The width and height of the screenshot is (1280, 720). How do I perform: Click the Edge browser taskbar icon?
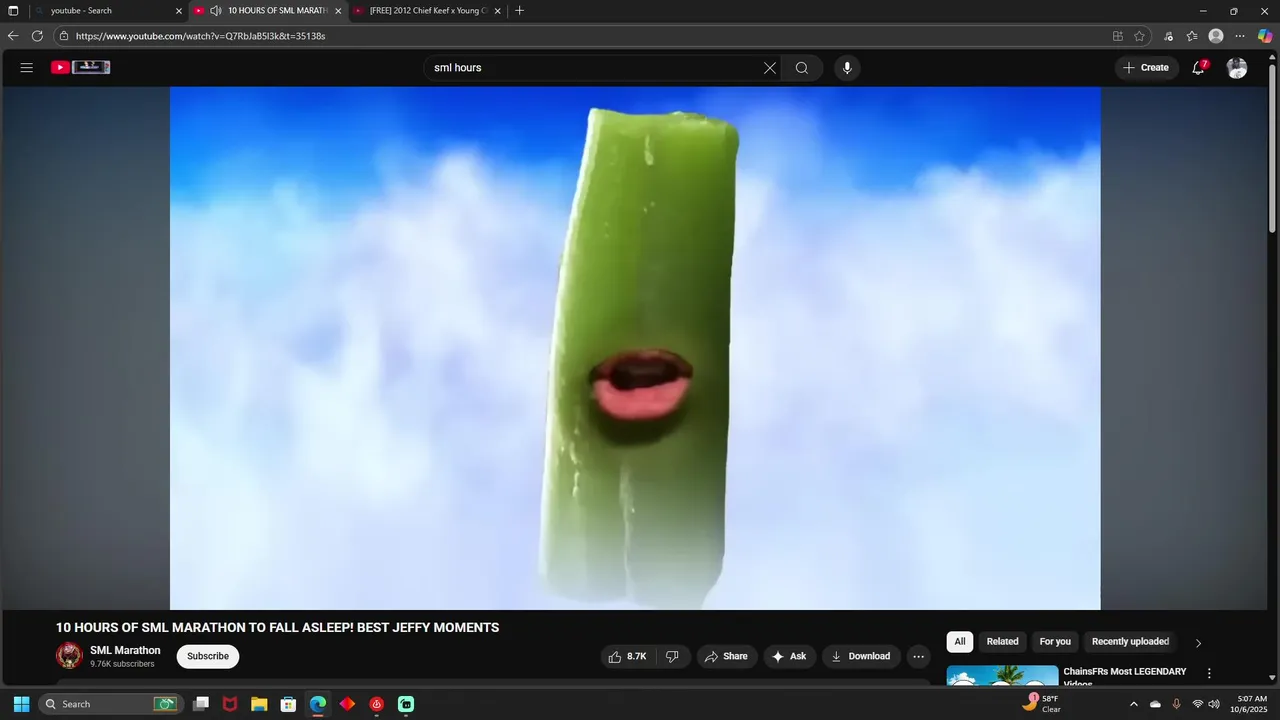click(x=317, y=704)
